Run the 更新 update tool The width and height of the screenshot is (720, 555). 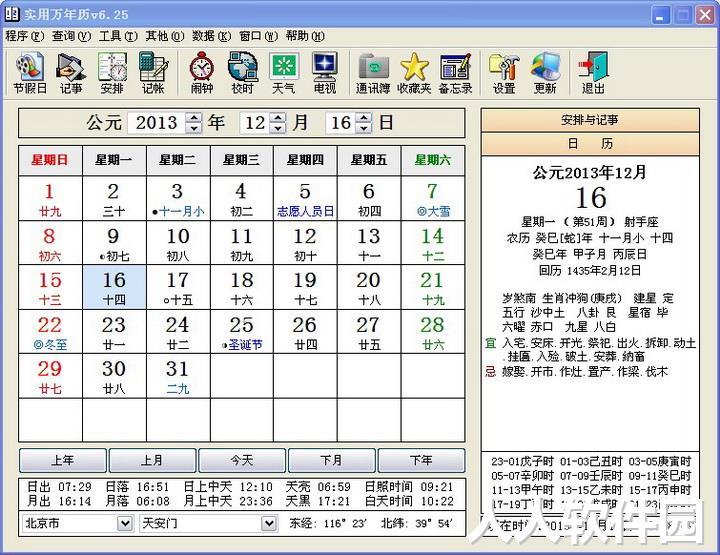(x=545, y=73)
